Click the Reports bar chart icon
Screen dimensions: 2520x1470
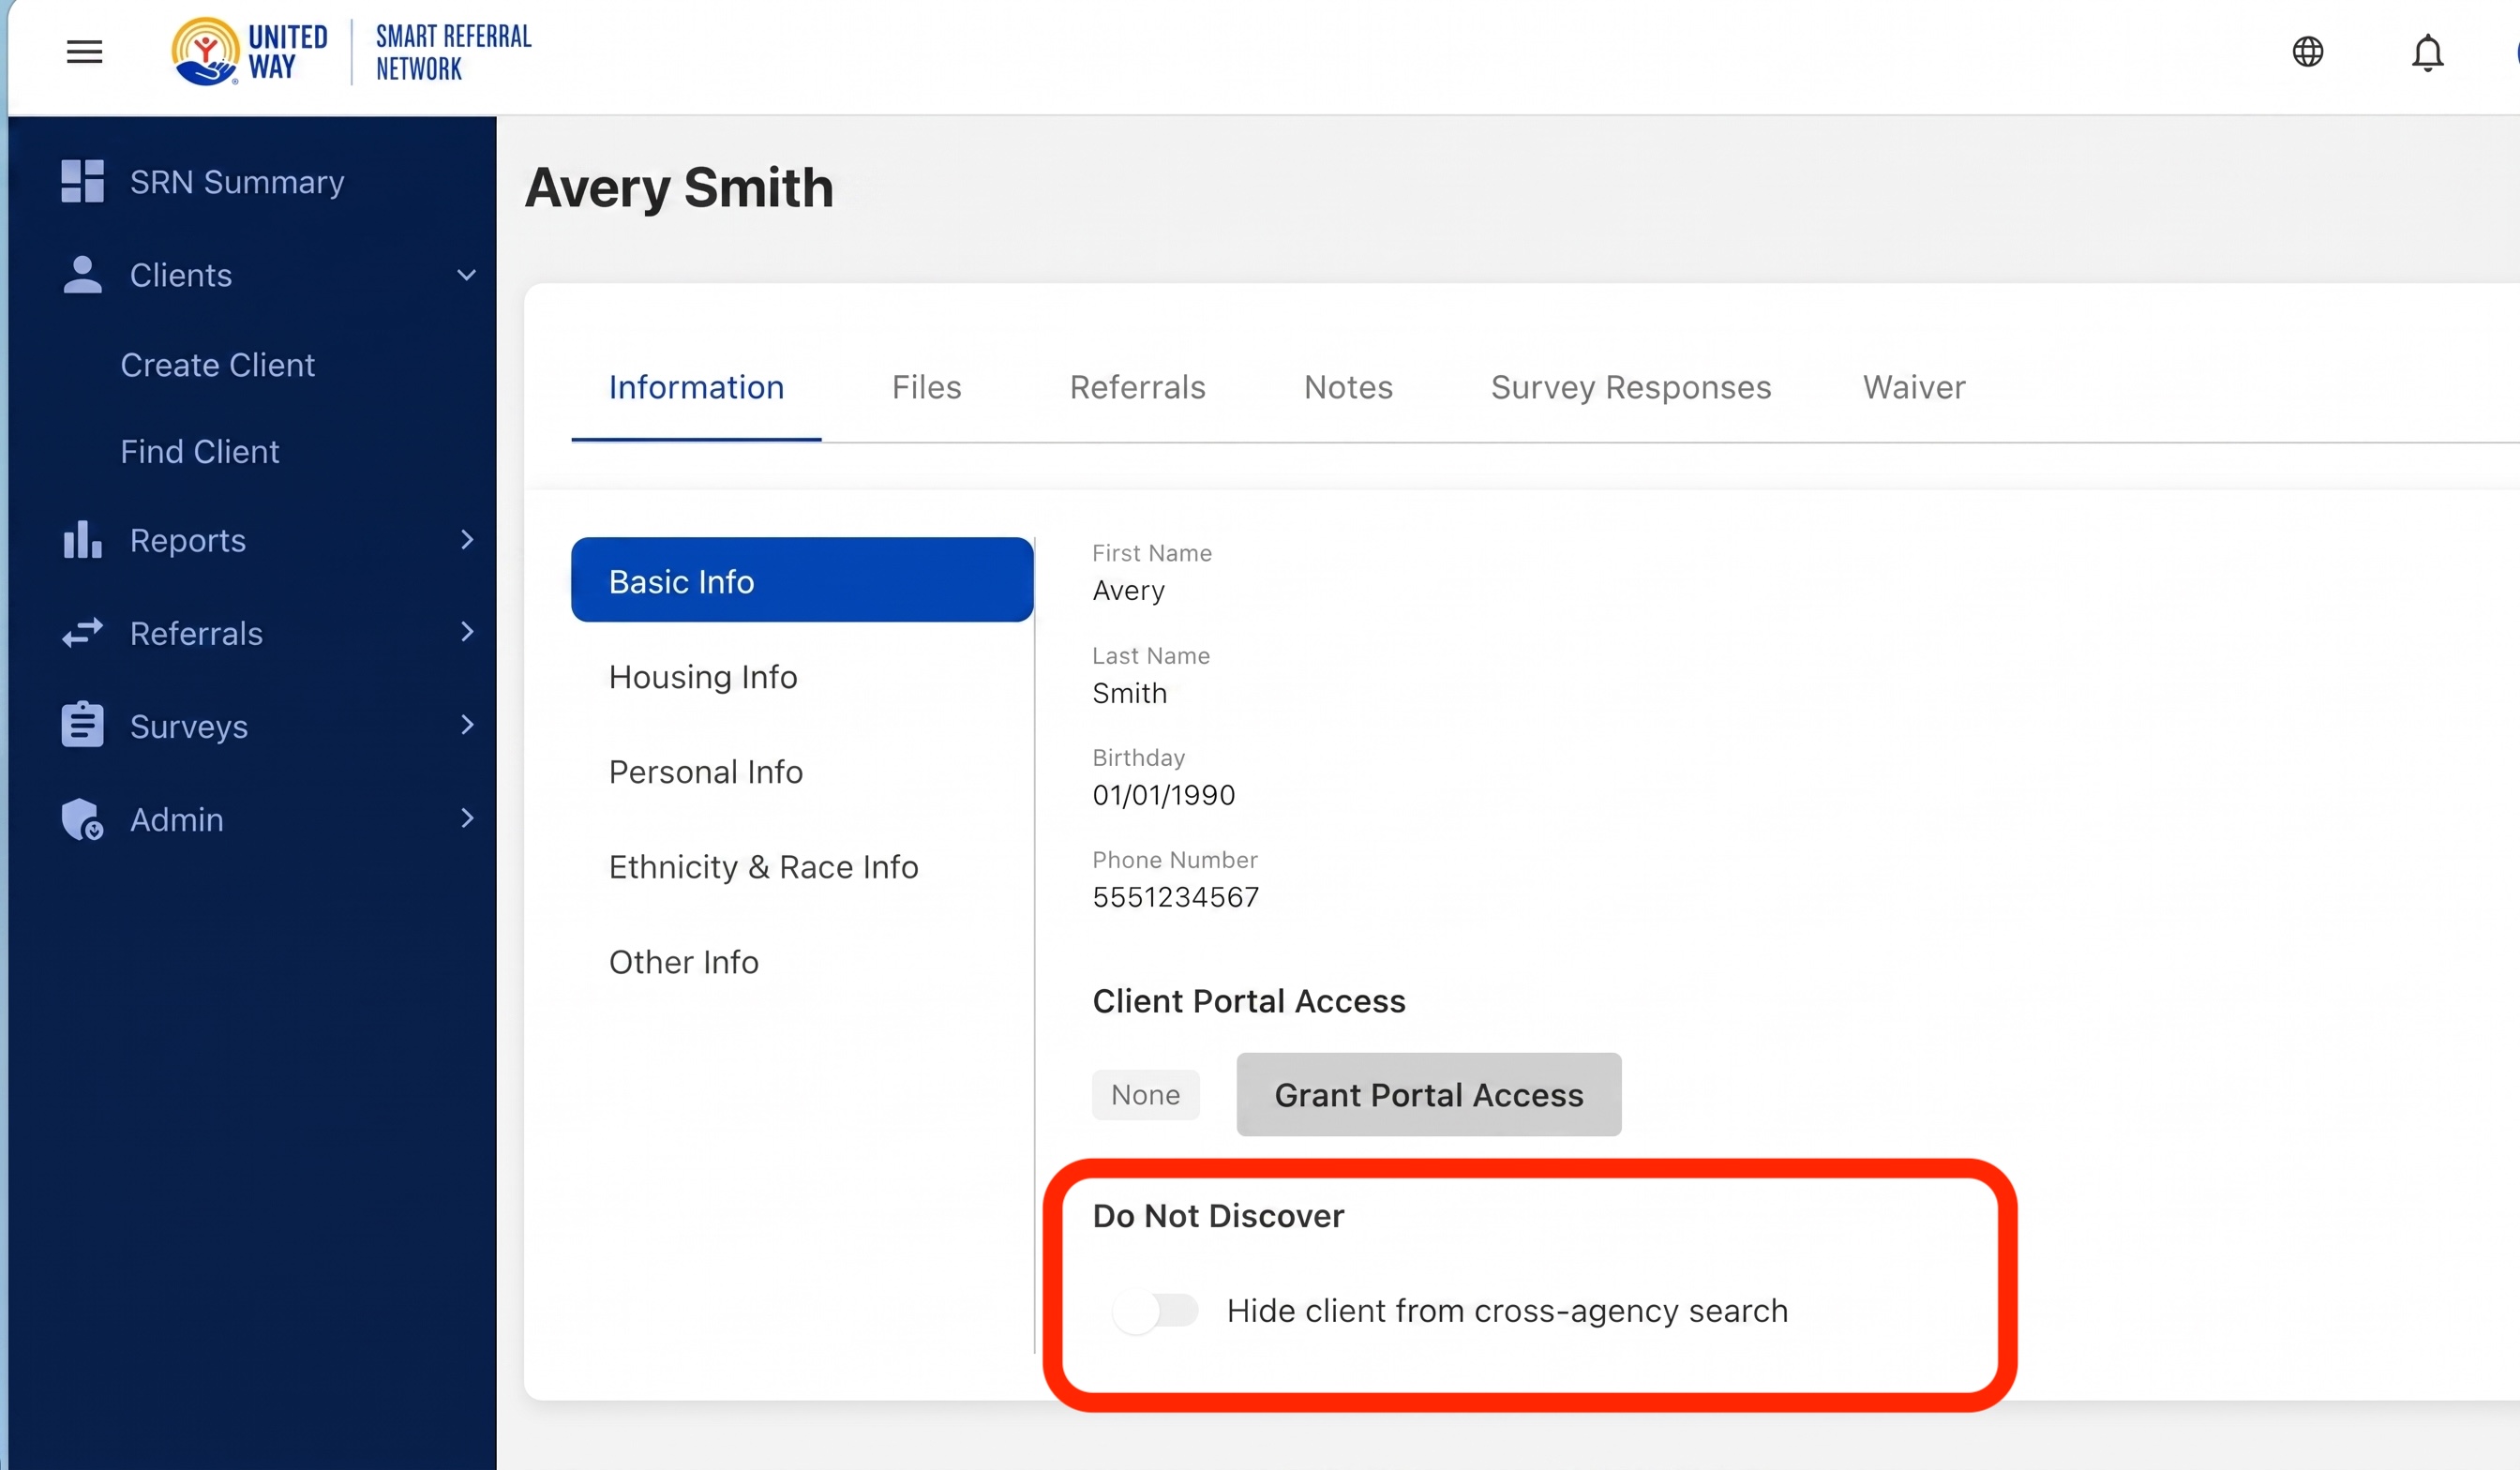(x=82, y=539)
